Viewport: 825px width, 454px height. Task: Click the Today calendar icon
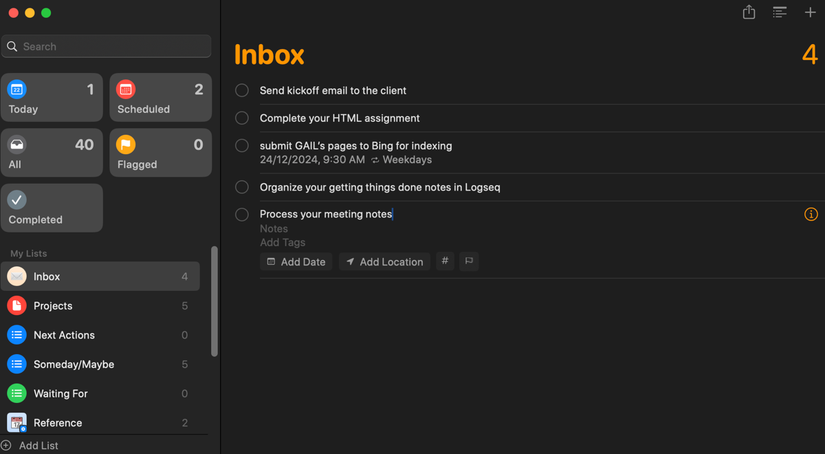coord(17,89)
